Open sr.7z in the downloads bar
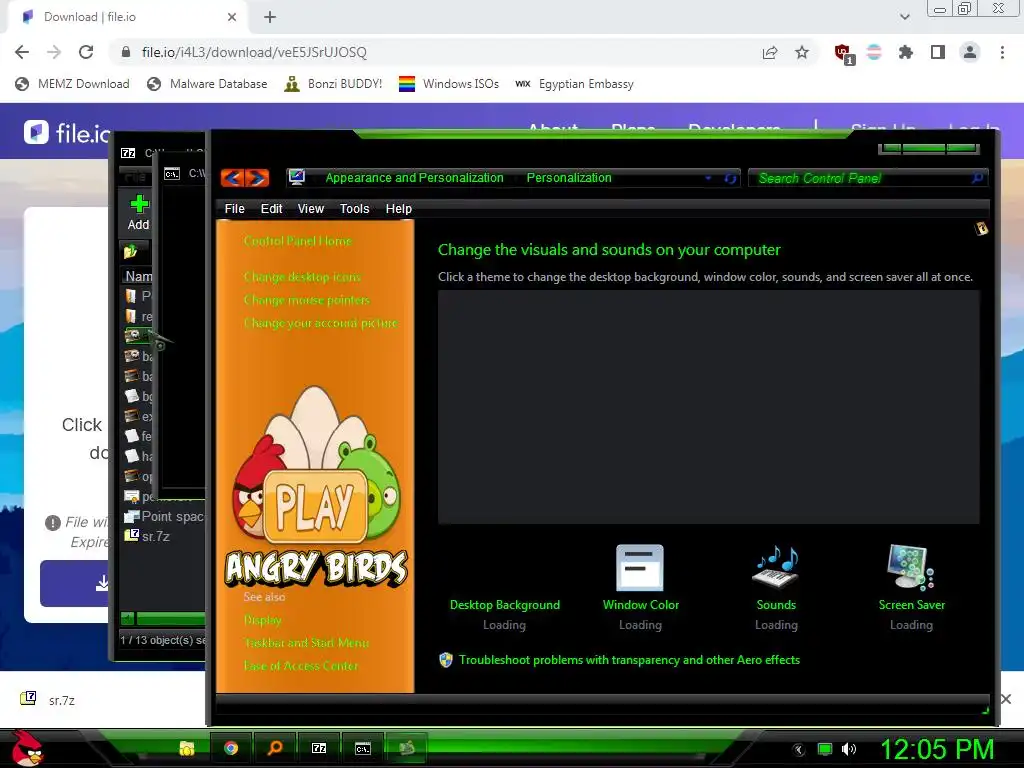Viewport: 1024px width, 768px height. click(x=48, y=699)
